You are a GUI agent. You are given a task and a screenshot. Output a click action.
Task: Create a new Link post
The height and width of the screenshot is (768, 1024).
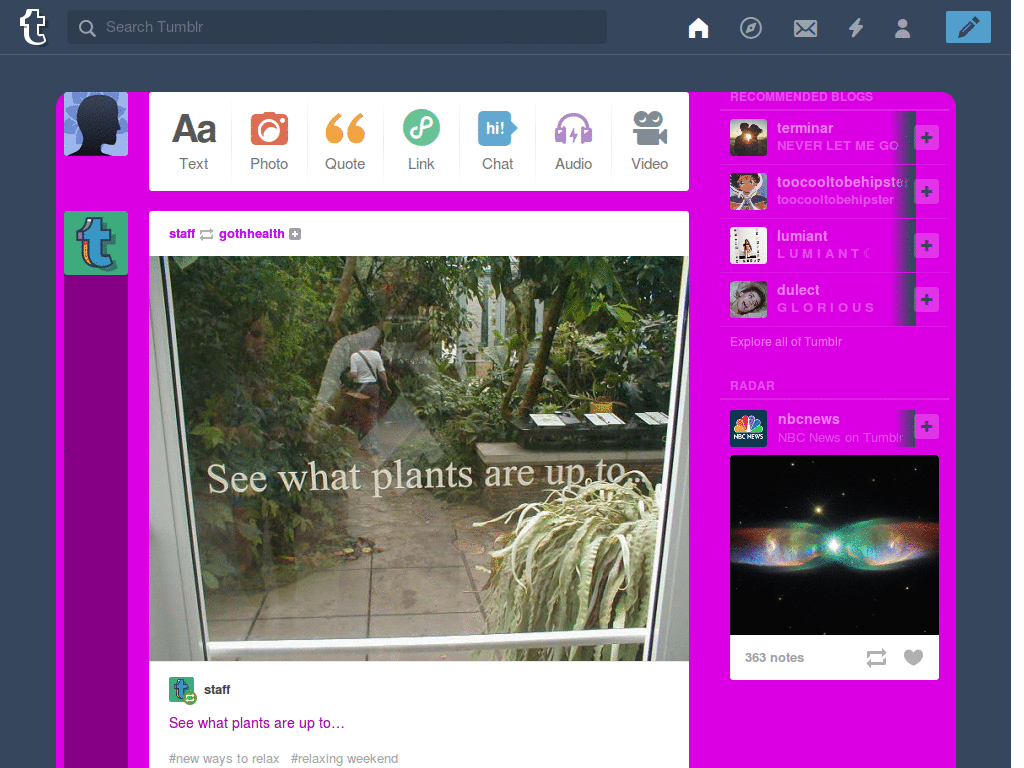[x=421, y=141]
